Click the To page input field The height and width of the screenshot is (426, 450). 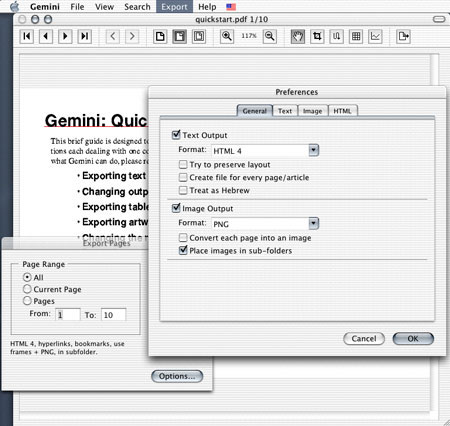pos(114,314)
